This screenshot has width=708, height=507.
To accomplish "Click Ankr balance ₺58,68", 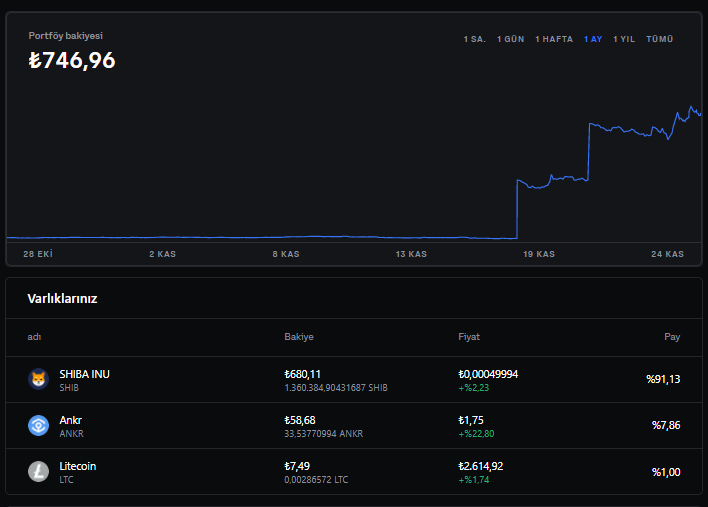I will click(300, 420).
